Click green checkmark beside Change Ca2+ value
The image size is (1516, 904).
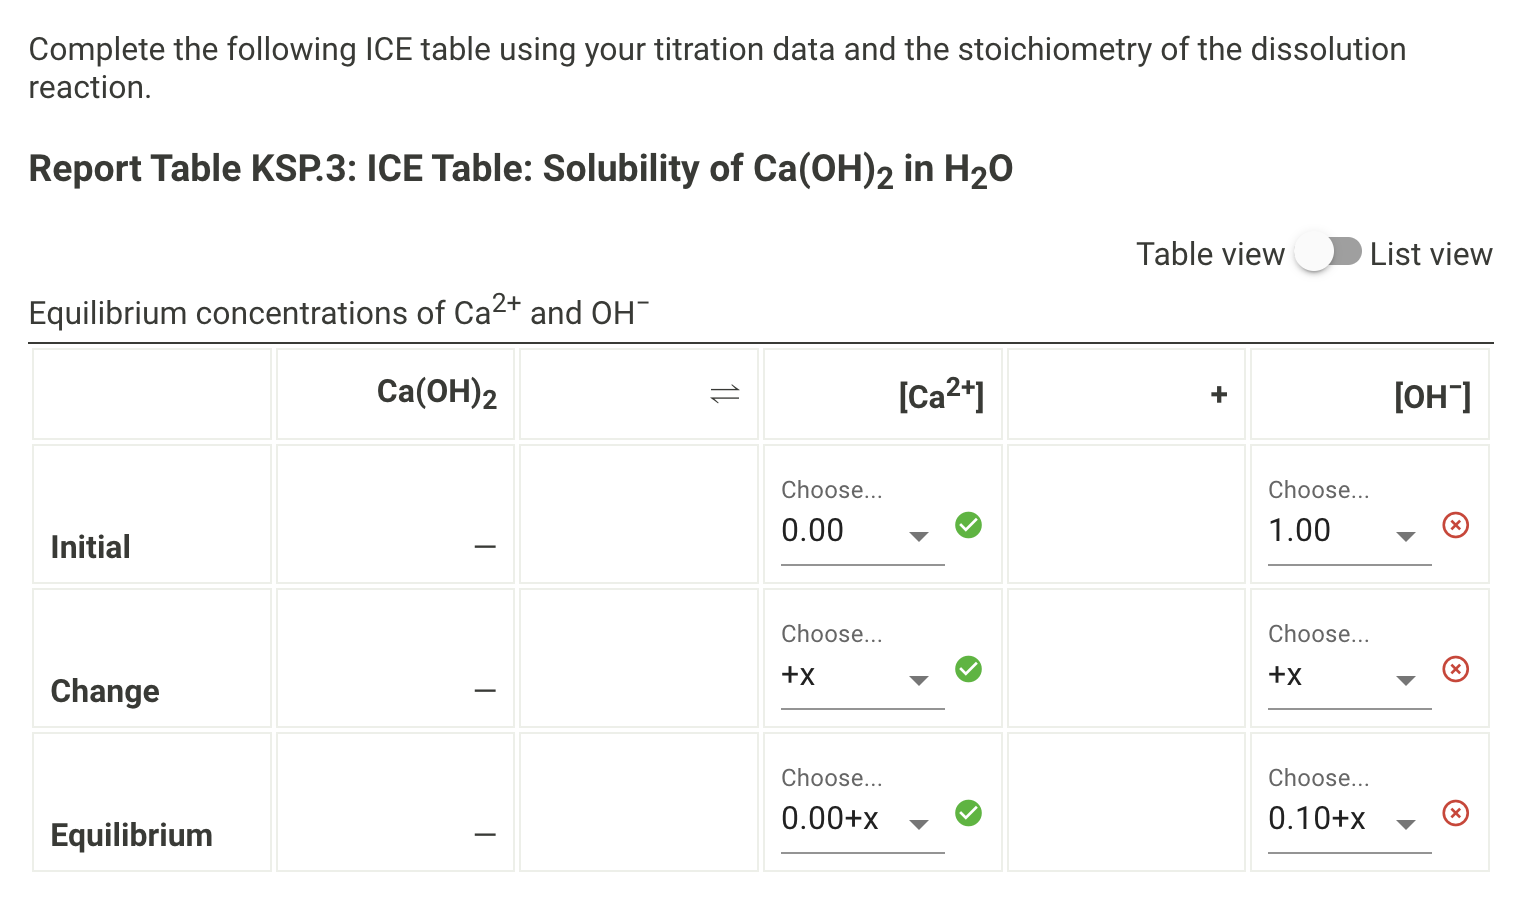point(968,669)
